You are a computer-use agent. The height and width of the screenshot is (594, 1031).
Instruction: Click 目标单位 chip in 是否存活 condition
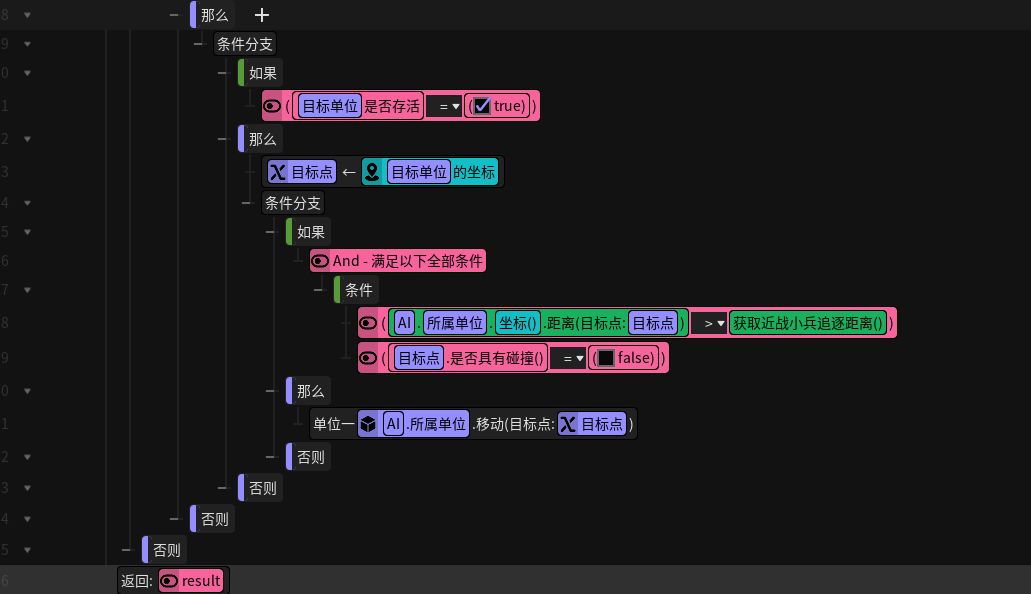click(329, 106)
